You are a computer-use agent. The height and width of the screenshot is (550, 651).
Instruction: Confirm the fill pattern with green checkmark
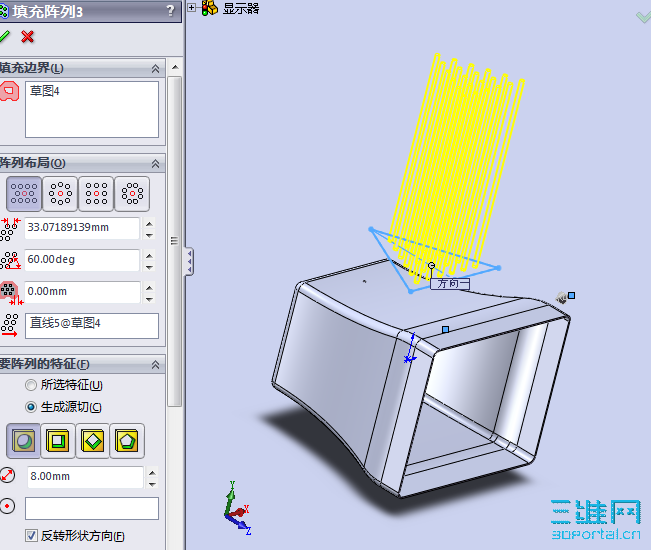click(4, 37)
